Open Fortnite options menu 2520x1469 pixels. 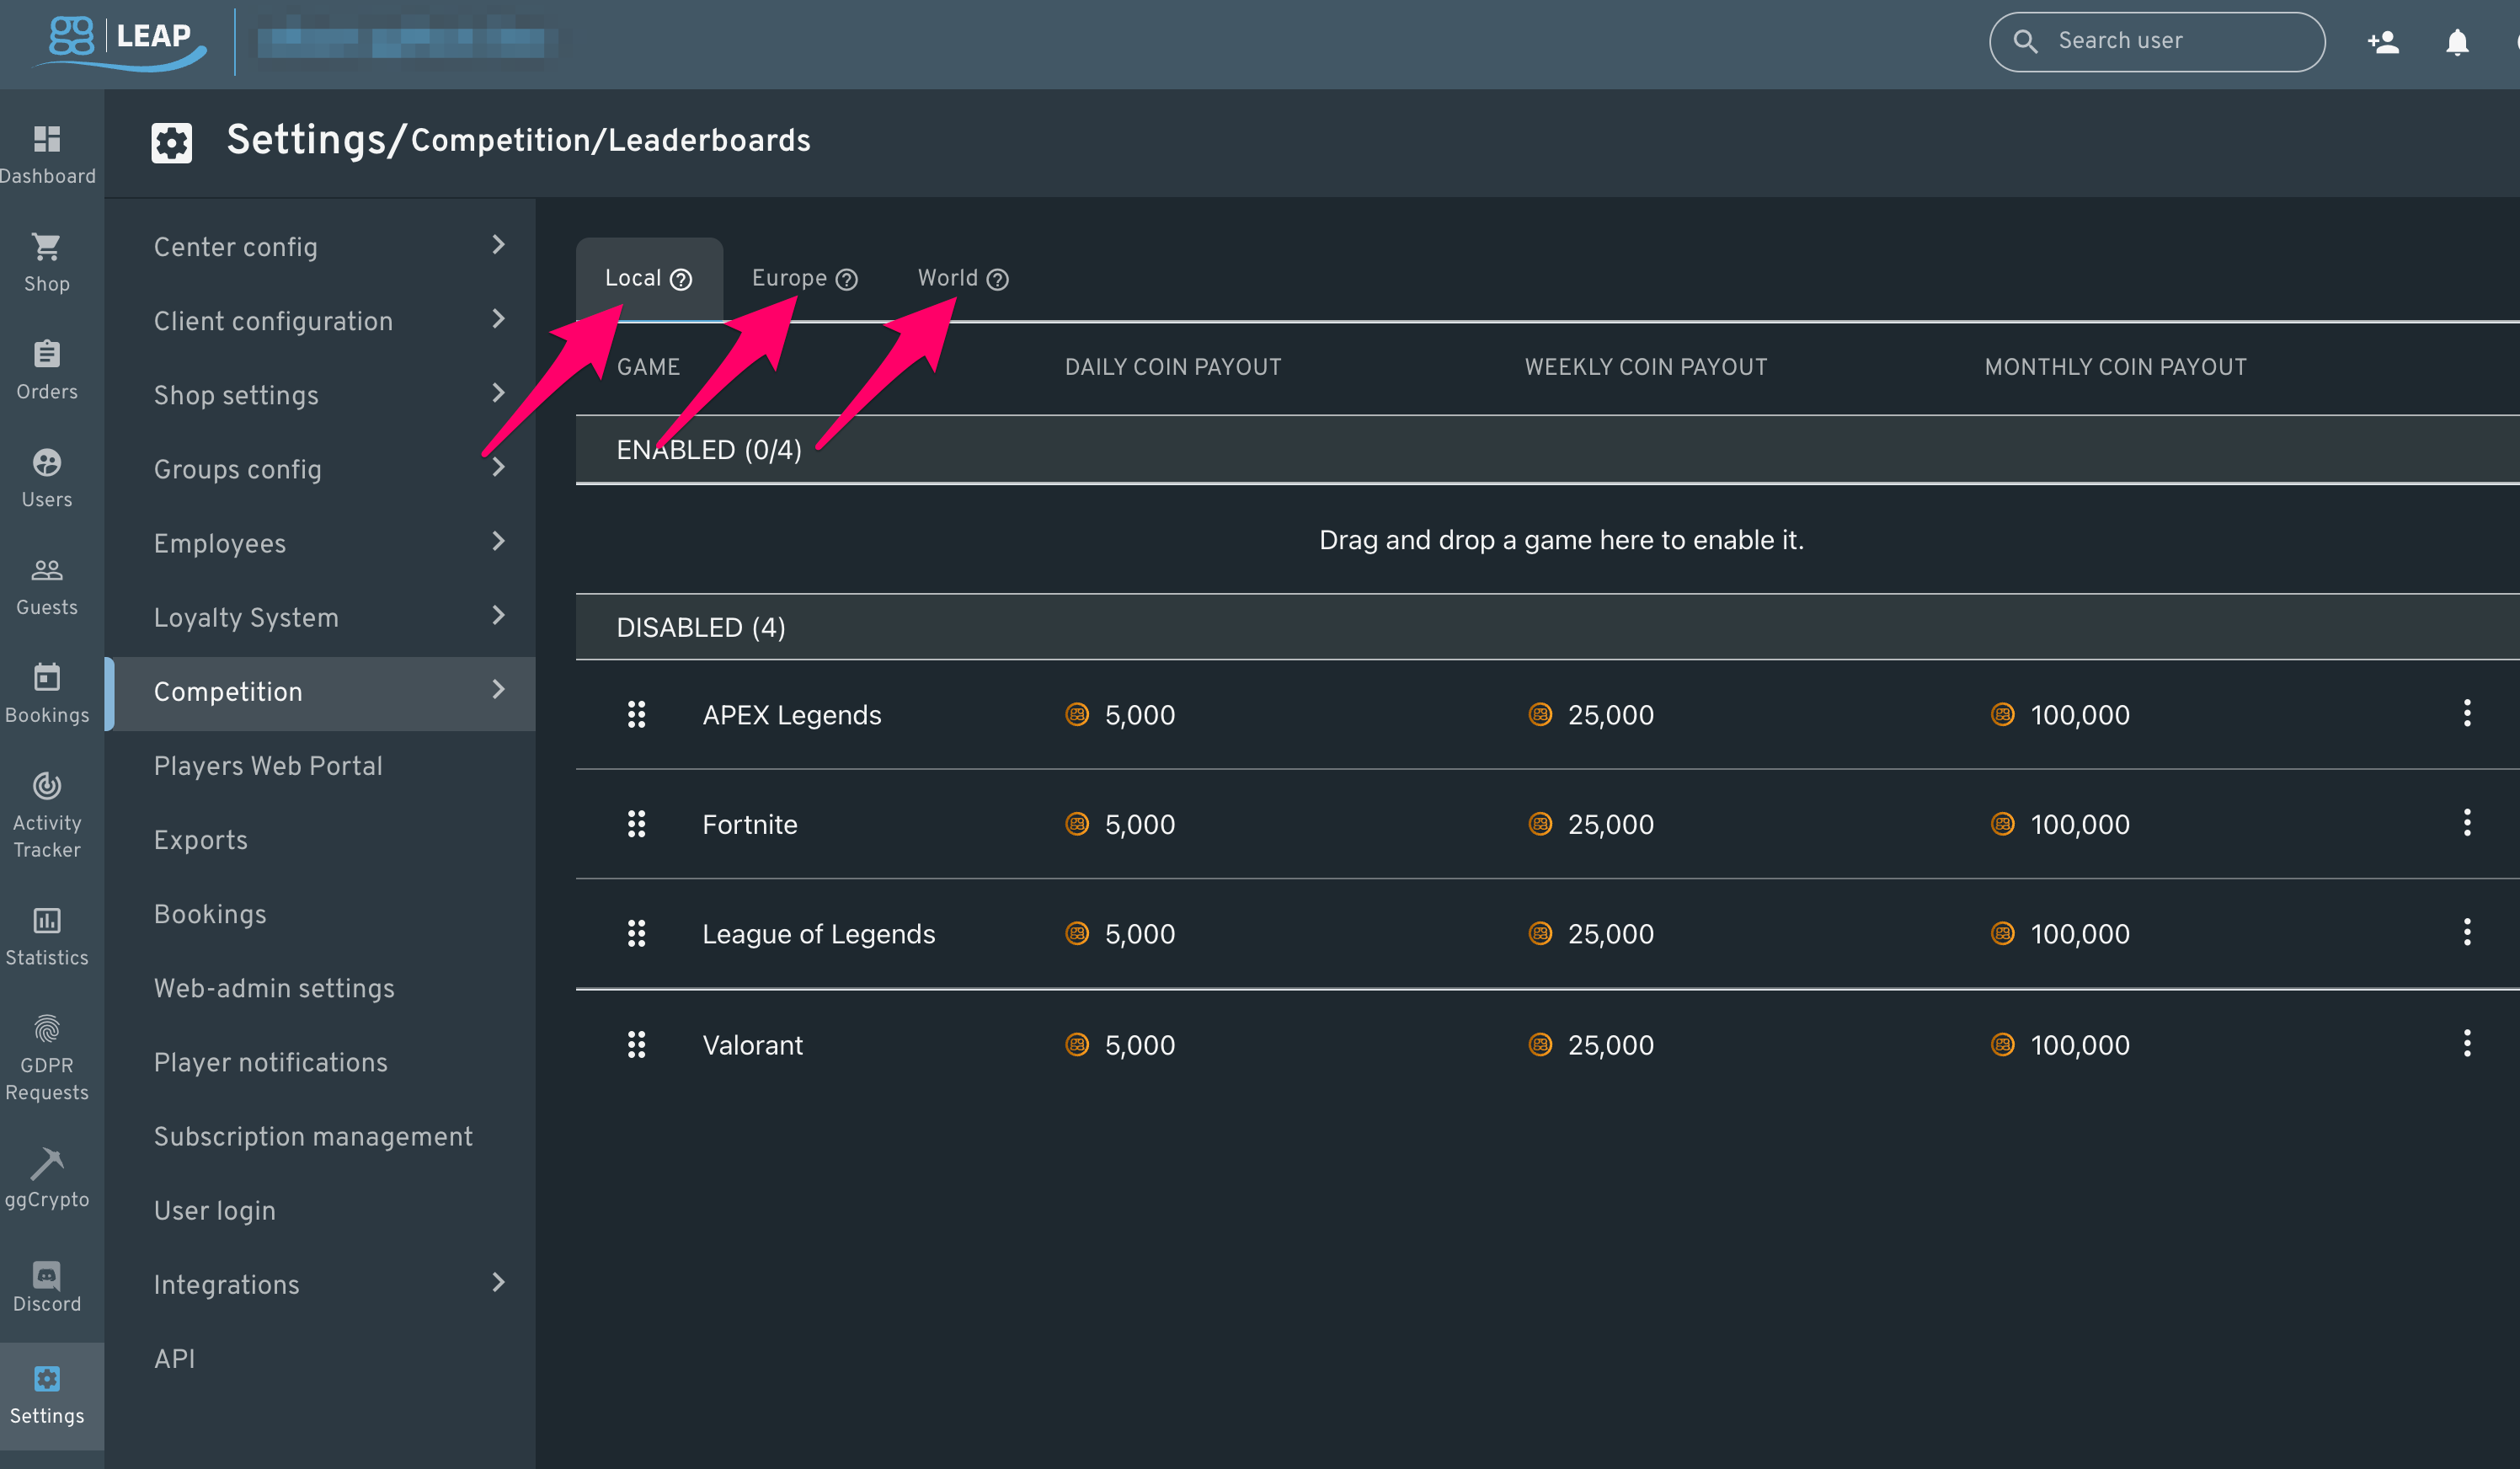[2468, 824]
